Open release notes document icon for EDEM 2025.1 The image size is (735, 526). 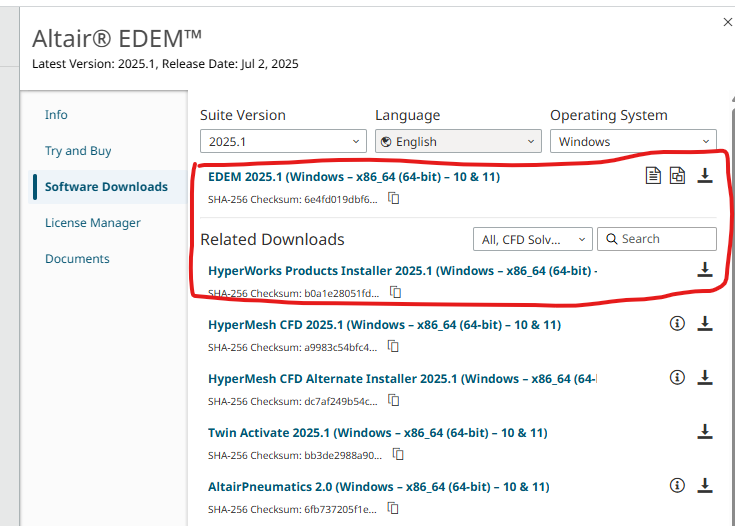653,175
